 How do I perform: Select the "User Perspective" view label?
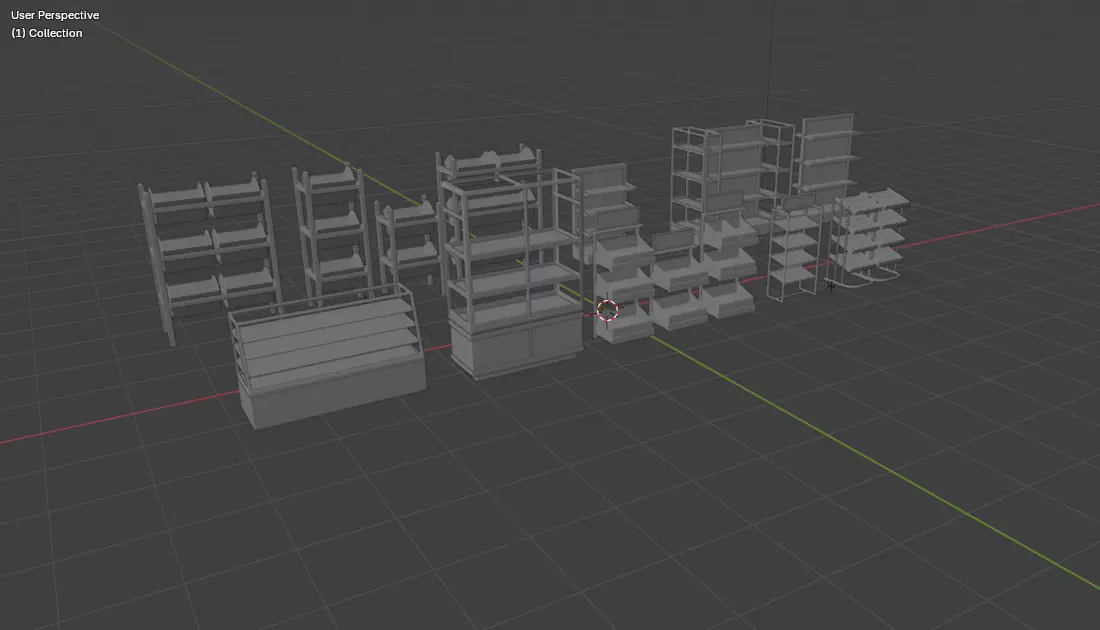[x=55, y=15]
